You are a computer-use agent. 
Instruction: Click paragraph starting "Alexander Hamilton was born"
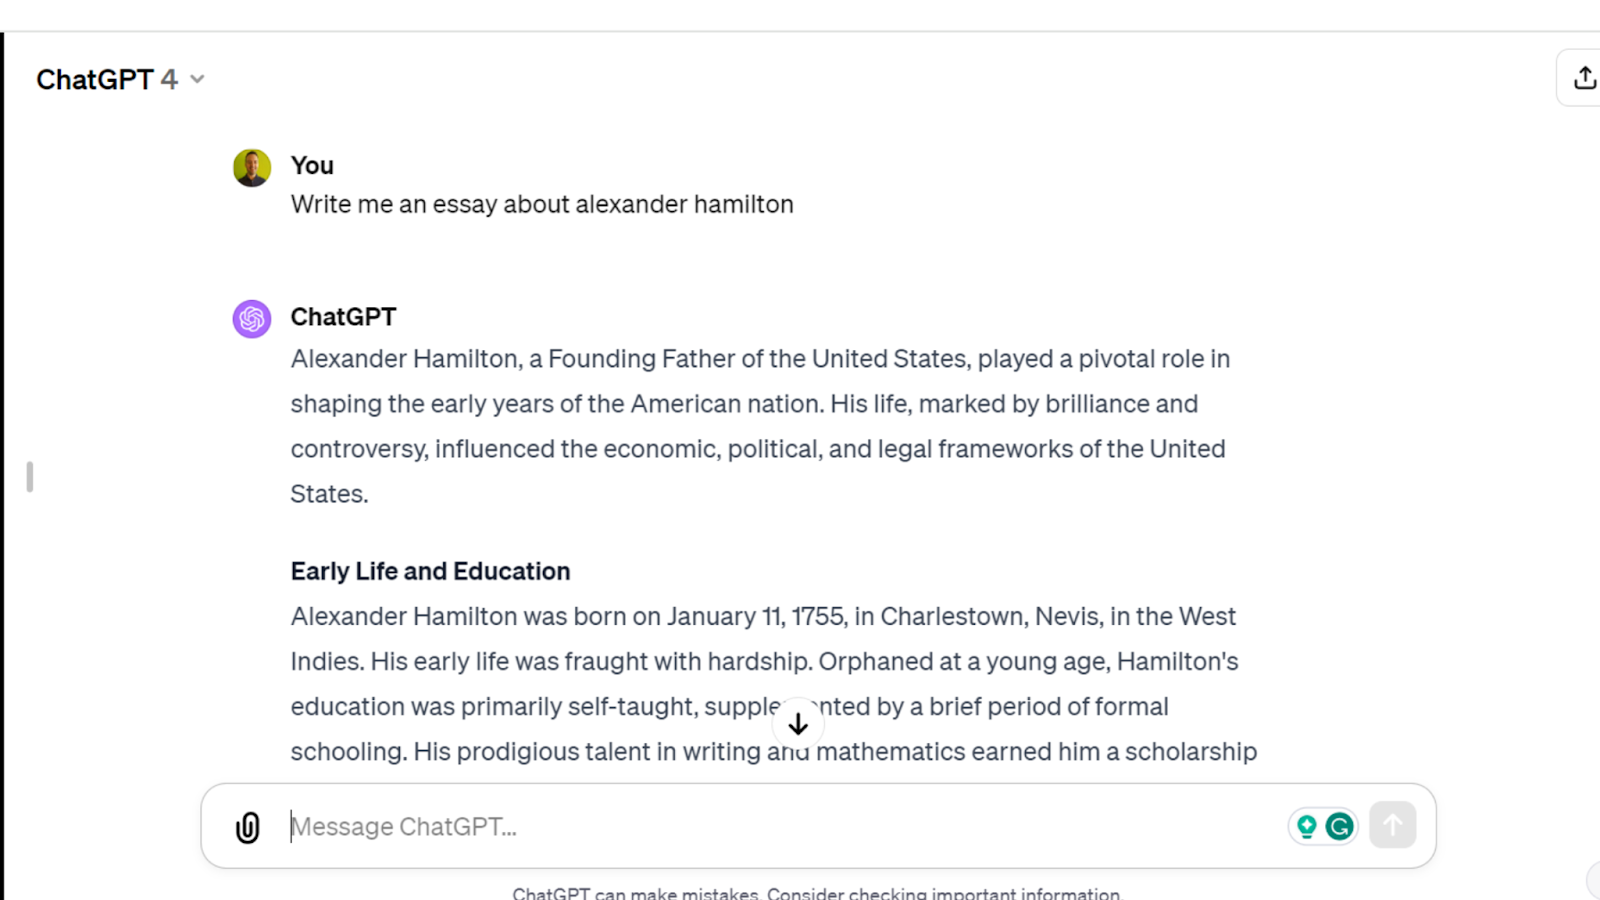point(774,684)
